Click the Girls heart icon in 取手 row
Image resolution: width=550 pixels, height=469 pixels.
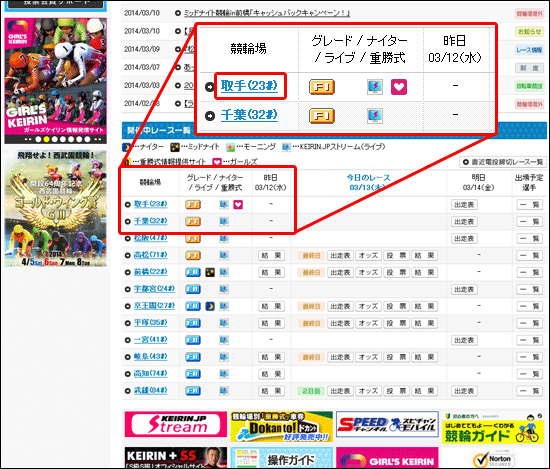(238, 205)
